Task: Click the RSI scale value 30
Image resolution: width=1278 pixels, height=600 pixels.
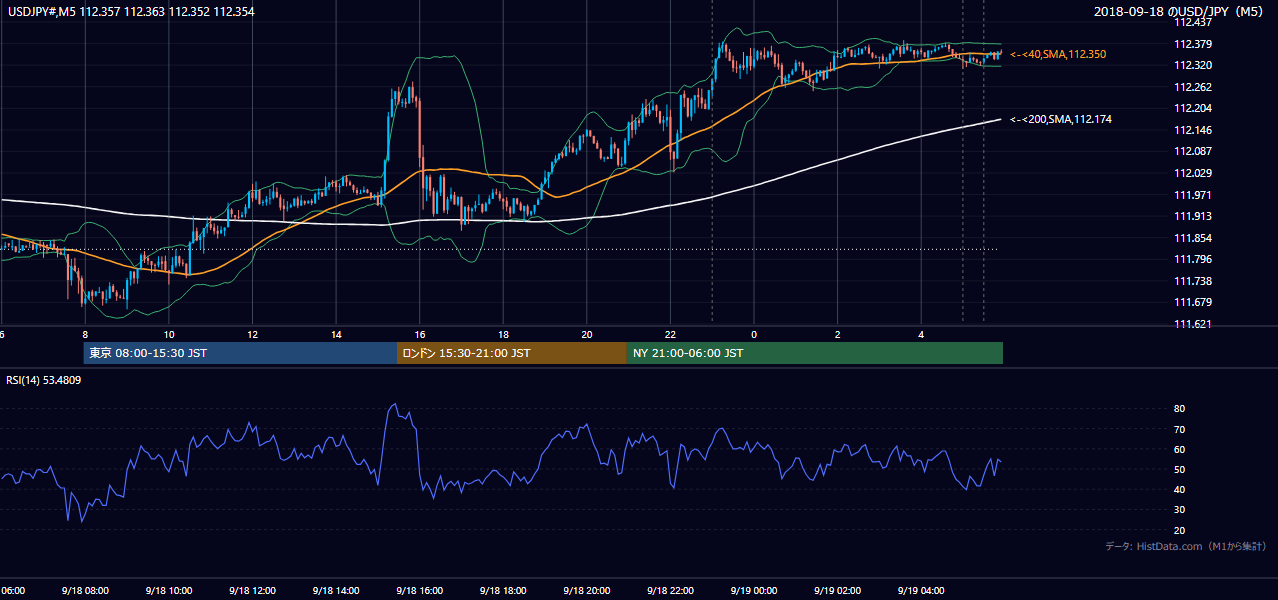Action: click(x=1179, y=510)
